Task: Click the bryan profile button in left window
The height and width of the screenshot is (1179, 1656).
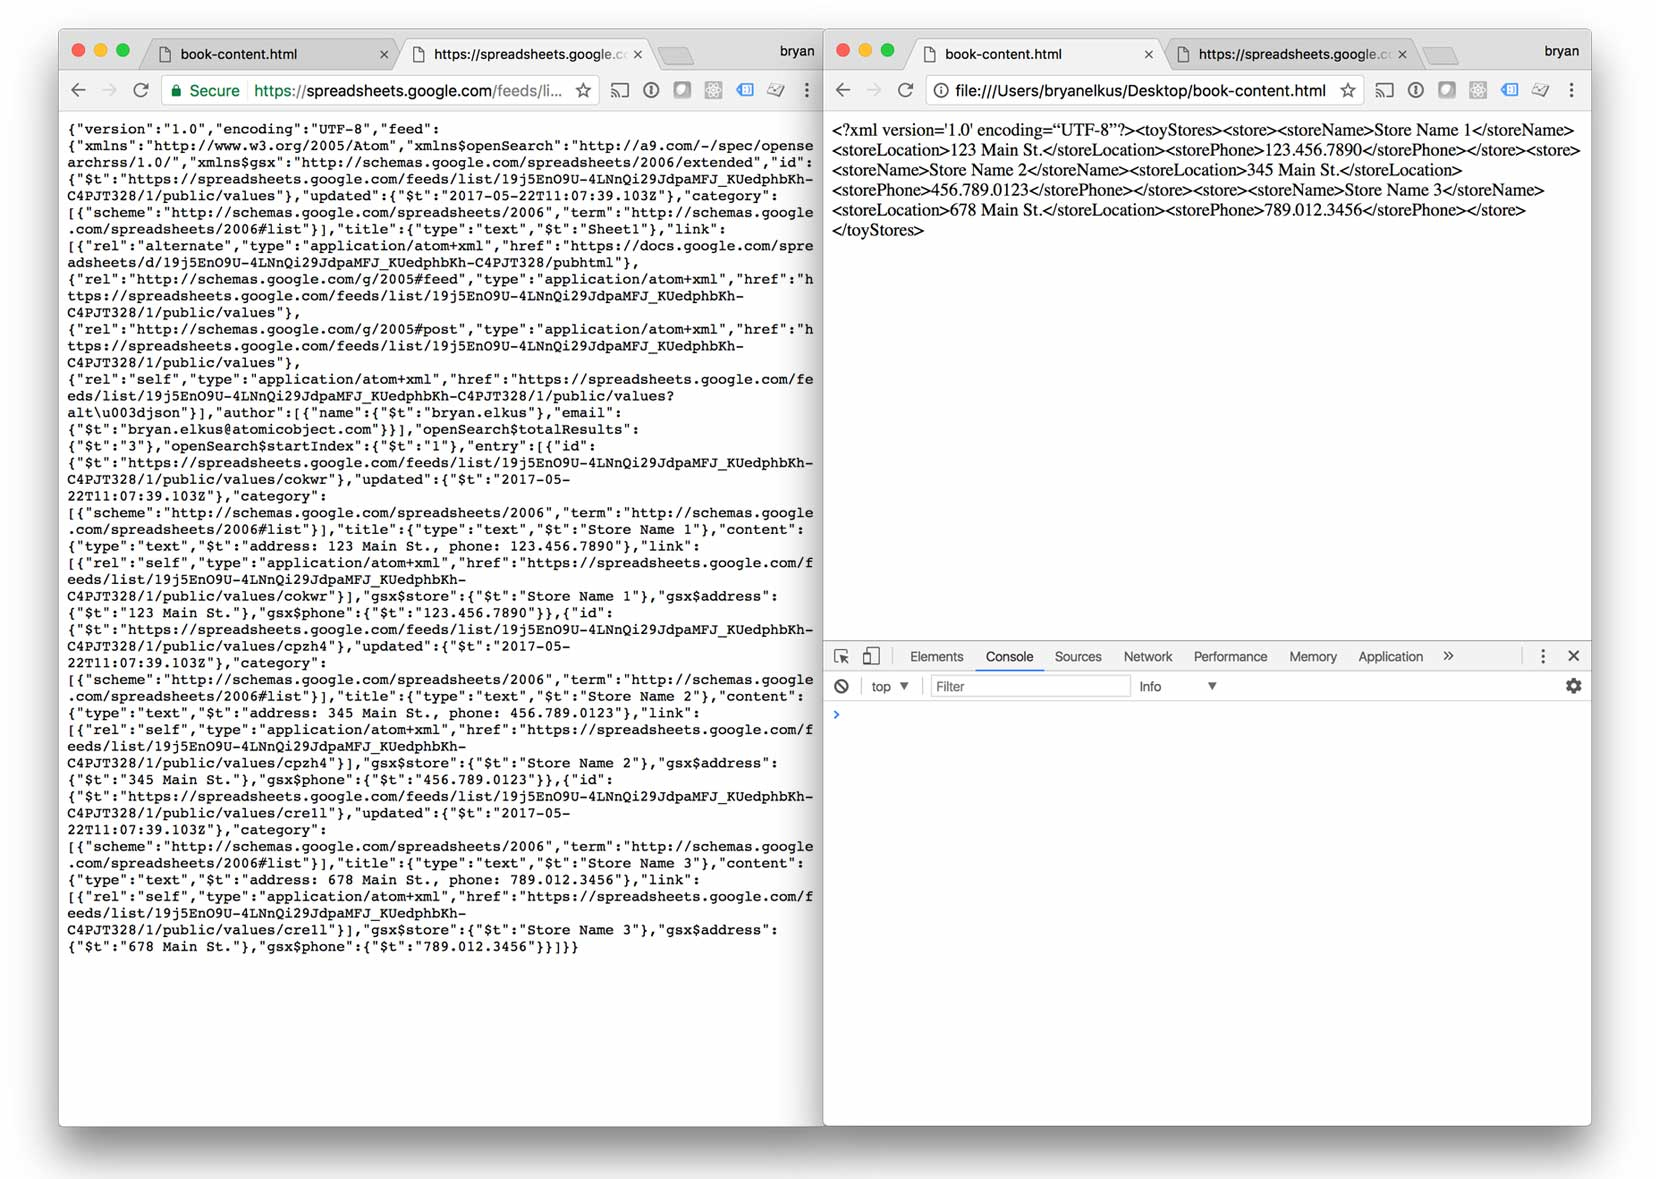Action: tap(797, 51)
